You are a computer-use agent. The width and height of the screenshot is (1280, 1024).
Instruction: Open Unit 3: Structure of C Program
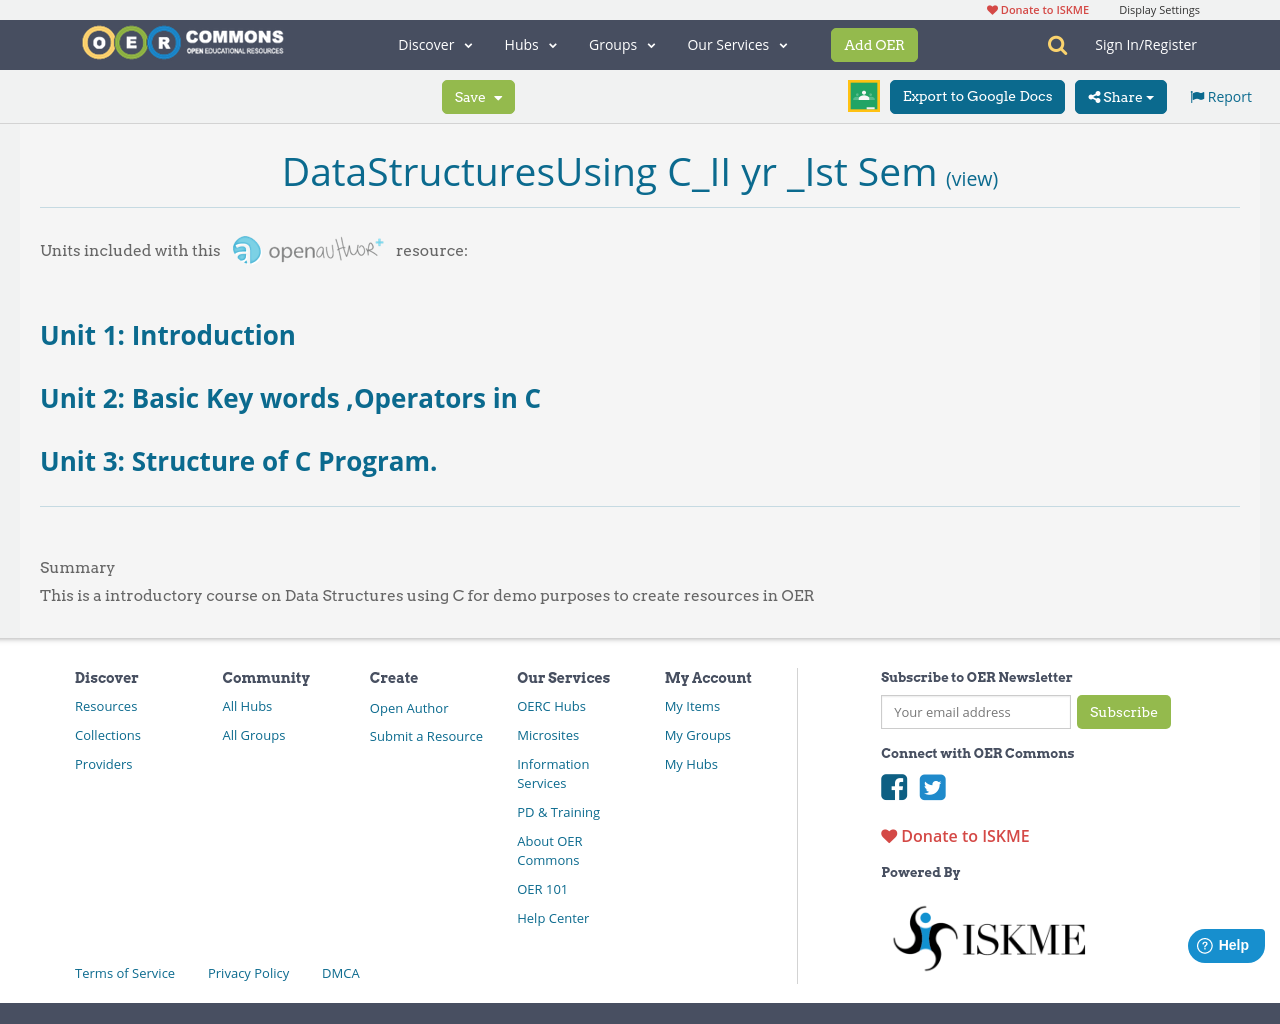239,461
